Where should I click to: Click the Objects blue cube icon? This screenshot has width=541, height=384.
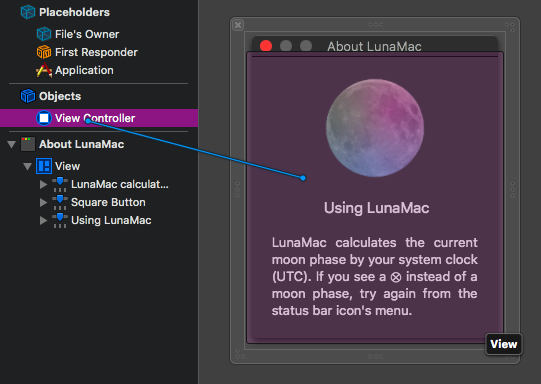coord(28,96)
